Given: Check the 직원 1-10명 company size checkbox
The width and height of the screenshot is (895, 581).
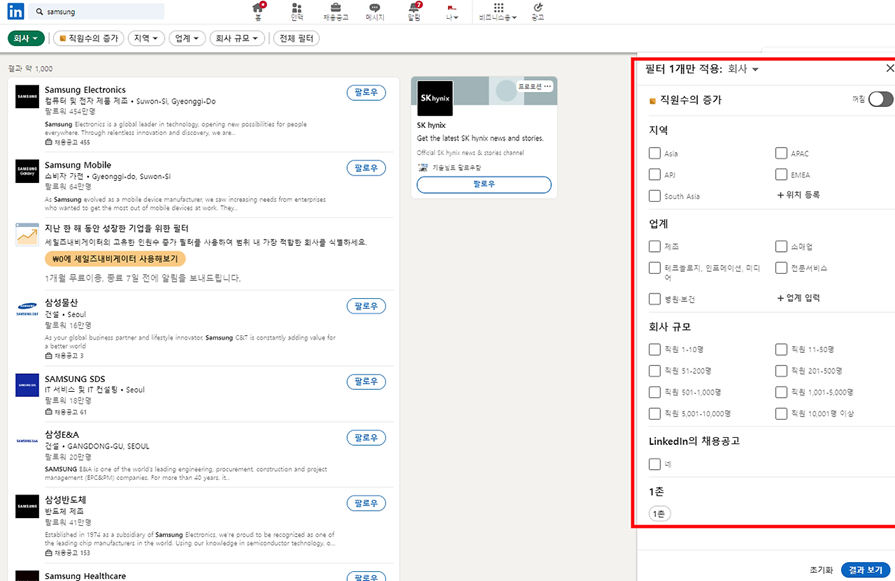Looking at the screenshot, I should 655,350.
